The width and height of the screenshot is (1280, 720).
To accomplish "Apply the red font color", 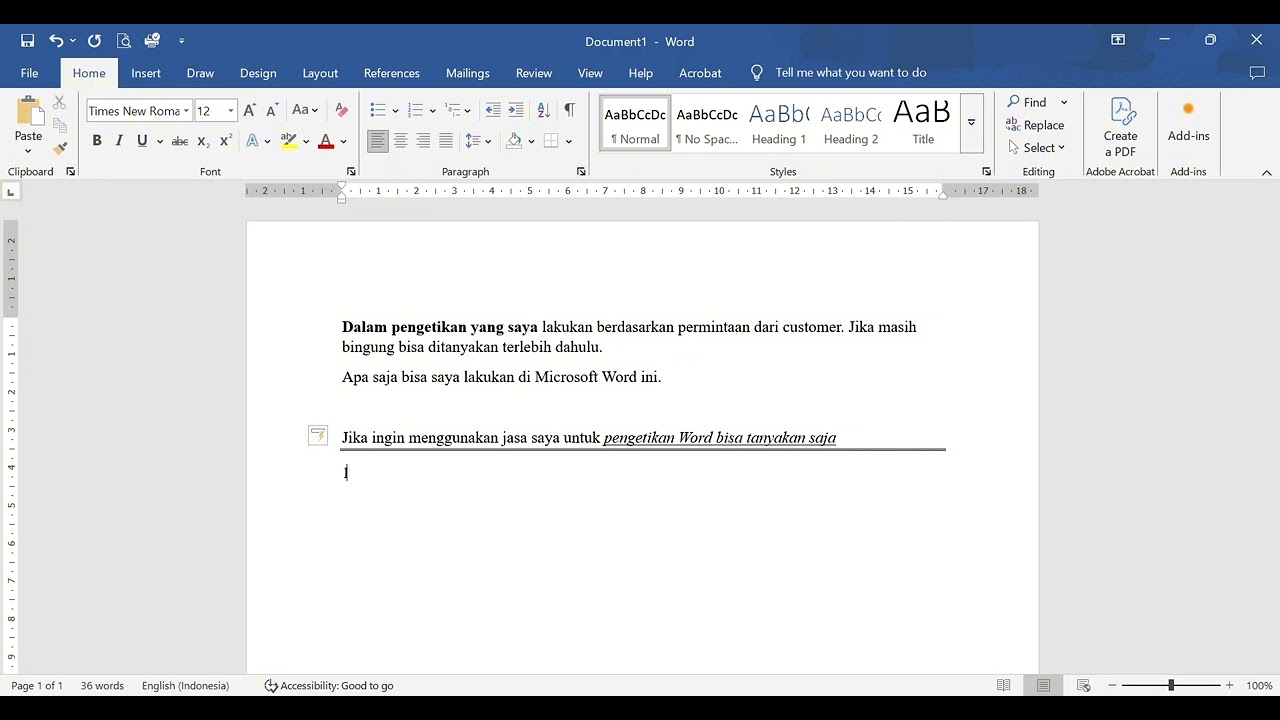I will coord(325,141).
